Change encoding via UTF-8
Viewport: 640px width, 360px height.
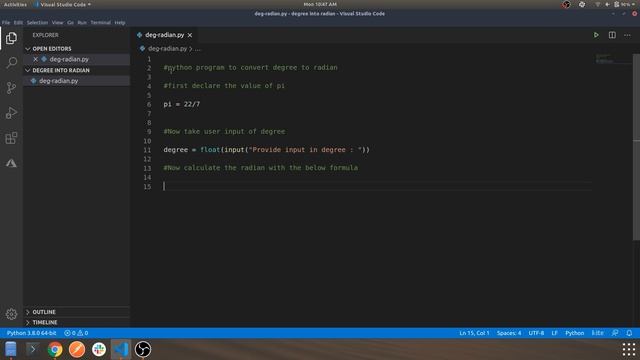click(x=536, y=333)
